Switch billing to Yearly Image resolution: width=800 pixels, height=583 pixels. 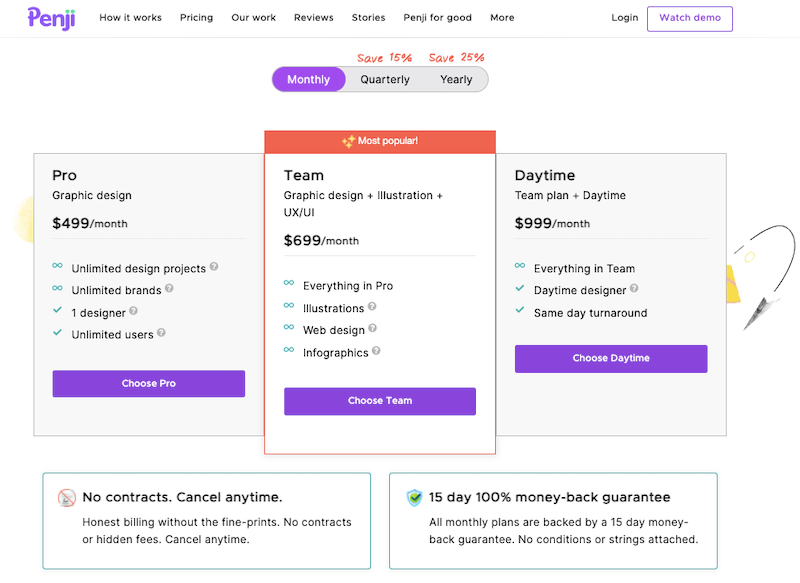pyautogui.click(x=457, y=80)
